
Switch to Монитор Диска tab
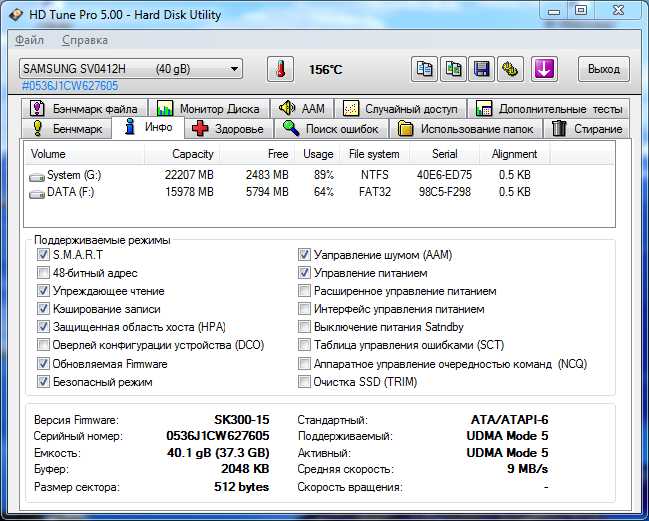208,108
